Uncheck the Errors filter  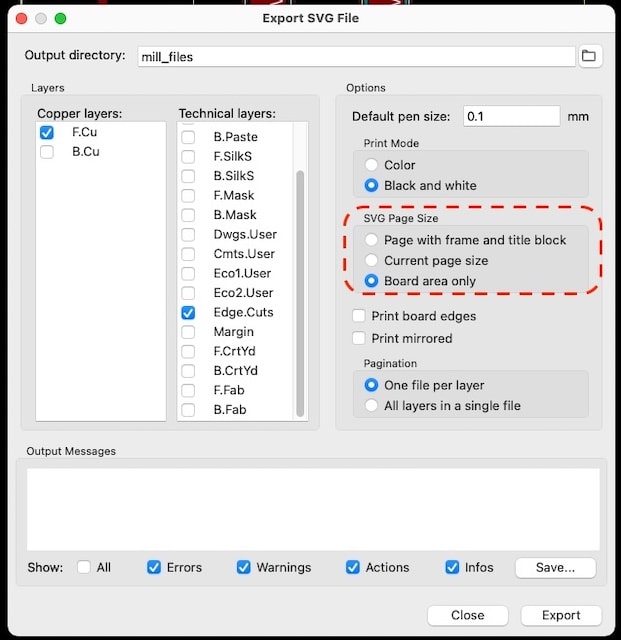(154, 567)
